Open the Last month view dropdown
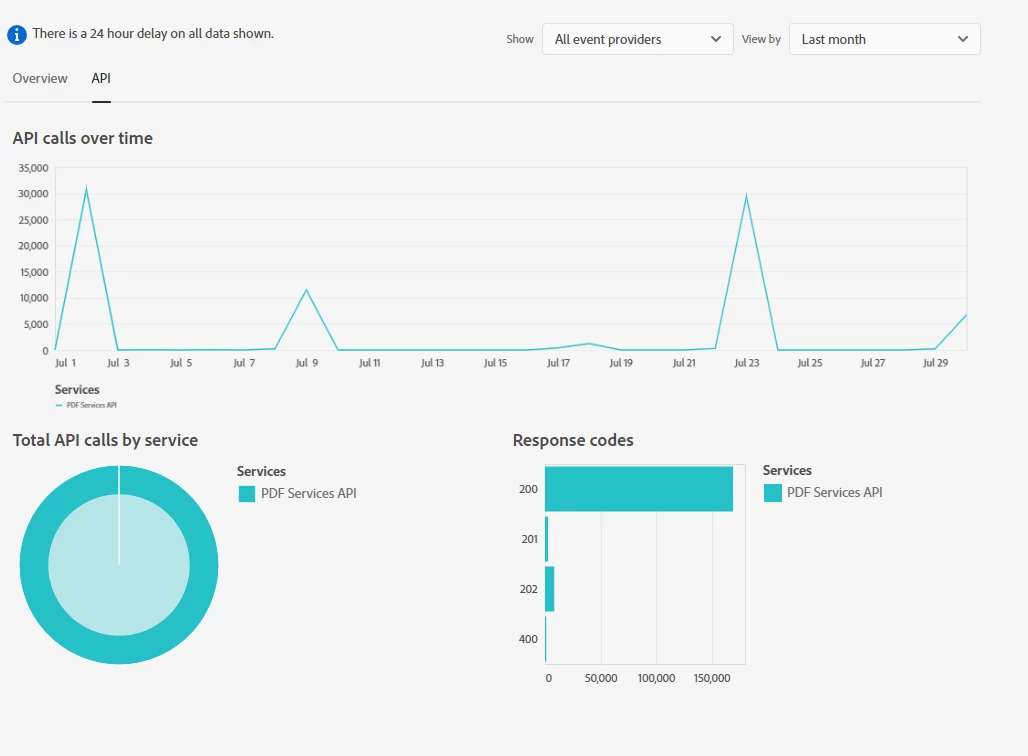Image resolution: width=1028 pixels, height=756 pixels. click(884, 39)
